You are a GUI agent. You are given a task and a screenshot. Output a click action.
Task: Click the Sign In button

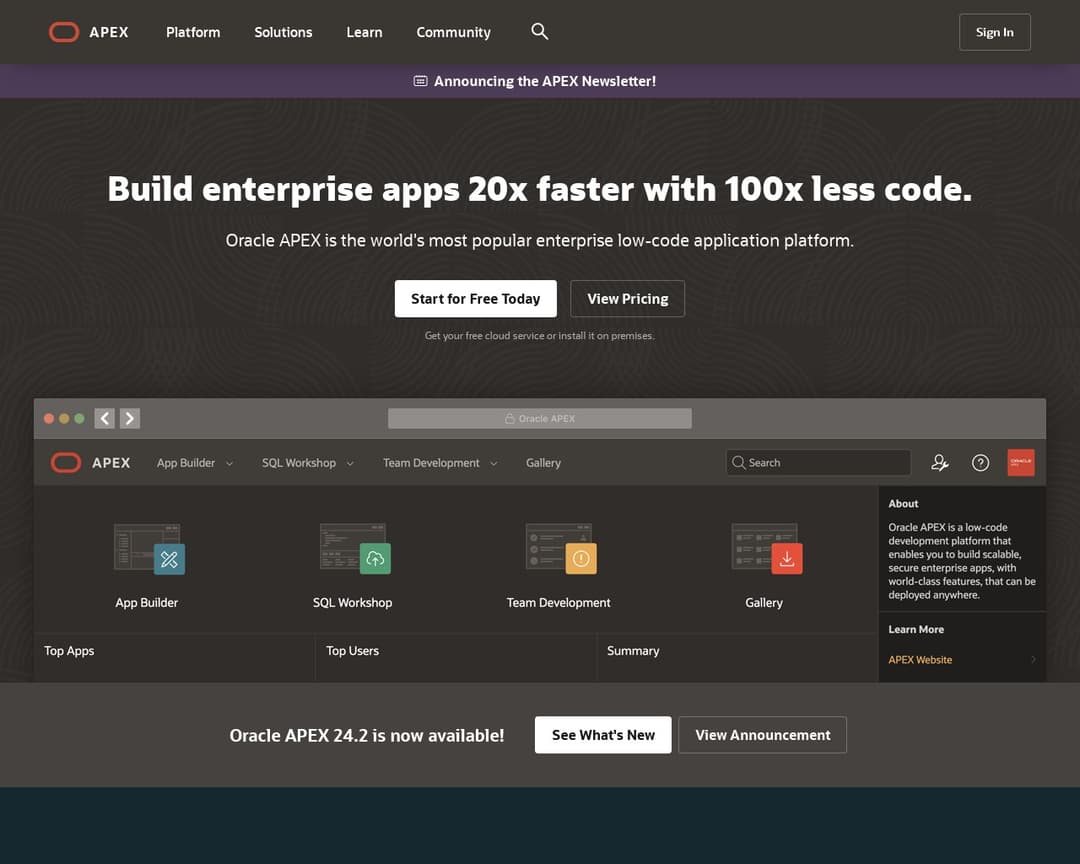coord(995,32)
